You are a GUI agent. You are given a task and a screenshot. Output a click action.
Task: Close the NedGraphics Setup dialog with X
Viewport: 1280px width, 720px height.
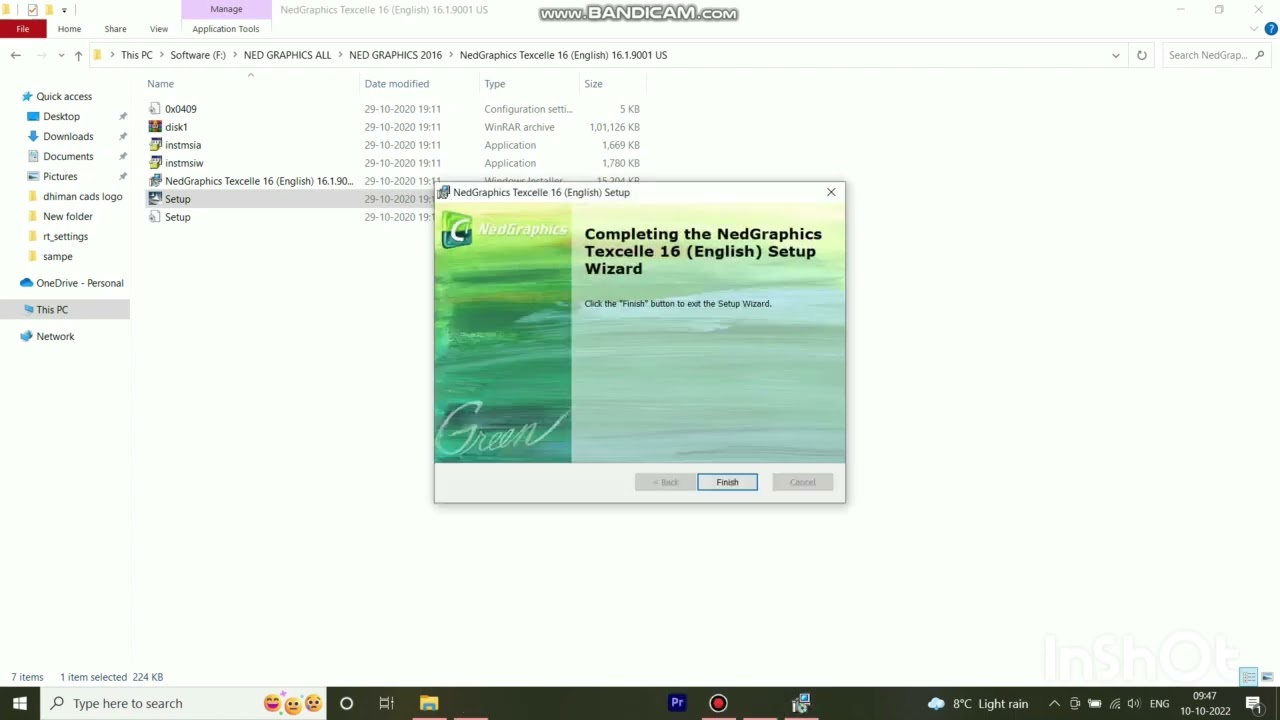pos(831,192)
